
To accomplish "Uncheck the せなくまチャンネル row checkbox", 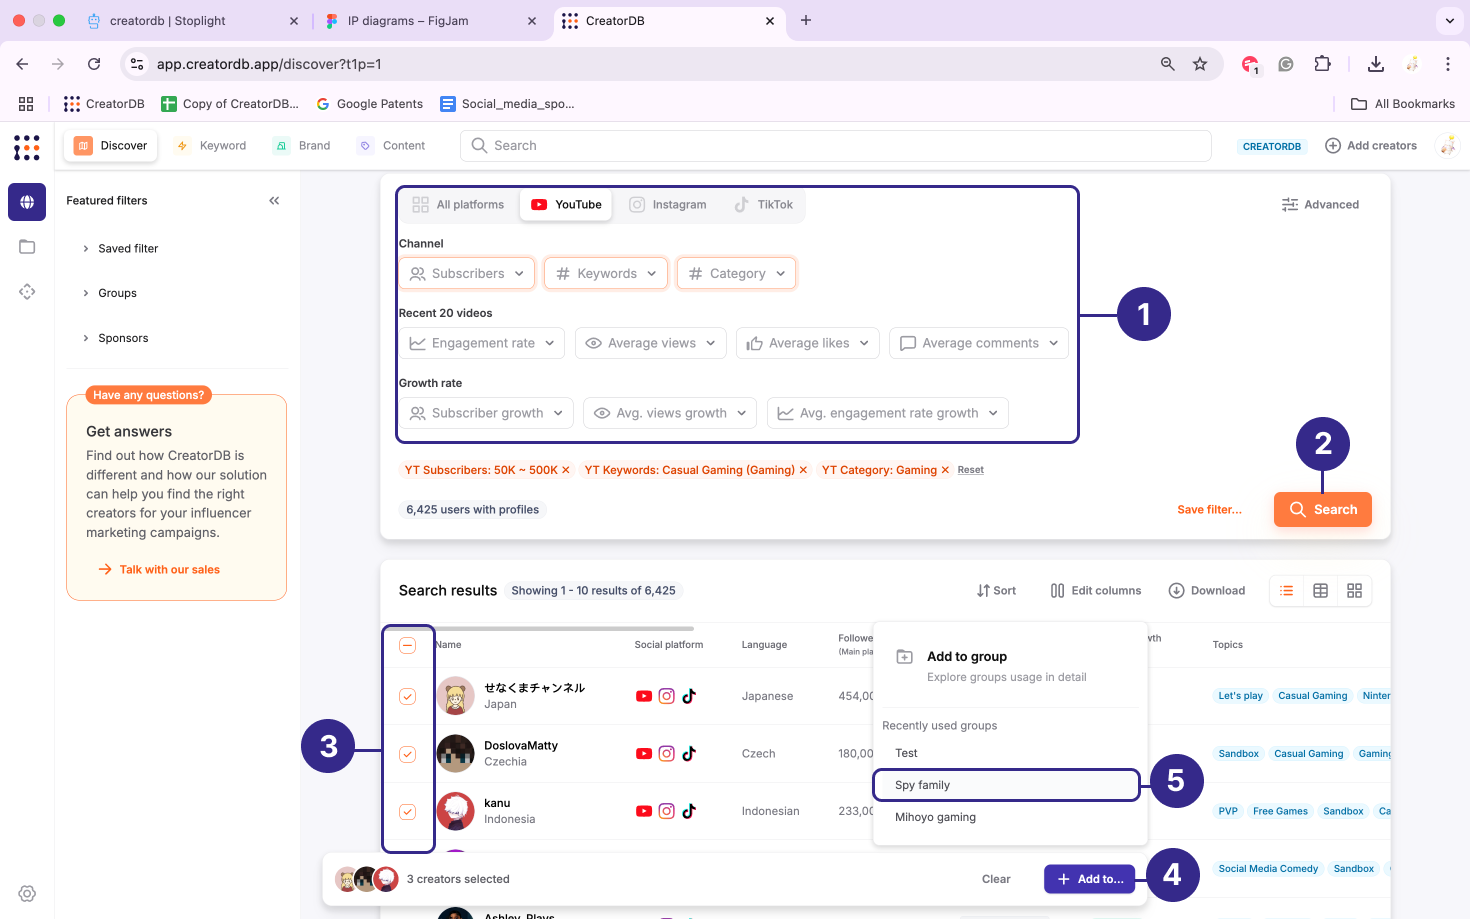I will click(408, 697).
